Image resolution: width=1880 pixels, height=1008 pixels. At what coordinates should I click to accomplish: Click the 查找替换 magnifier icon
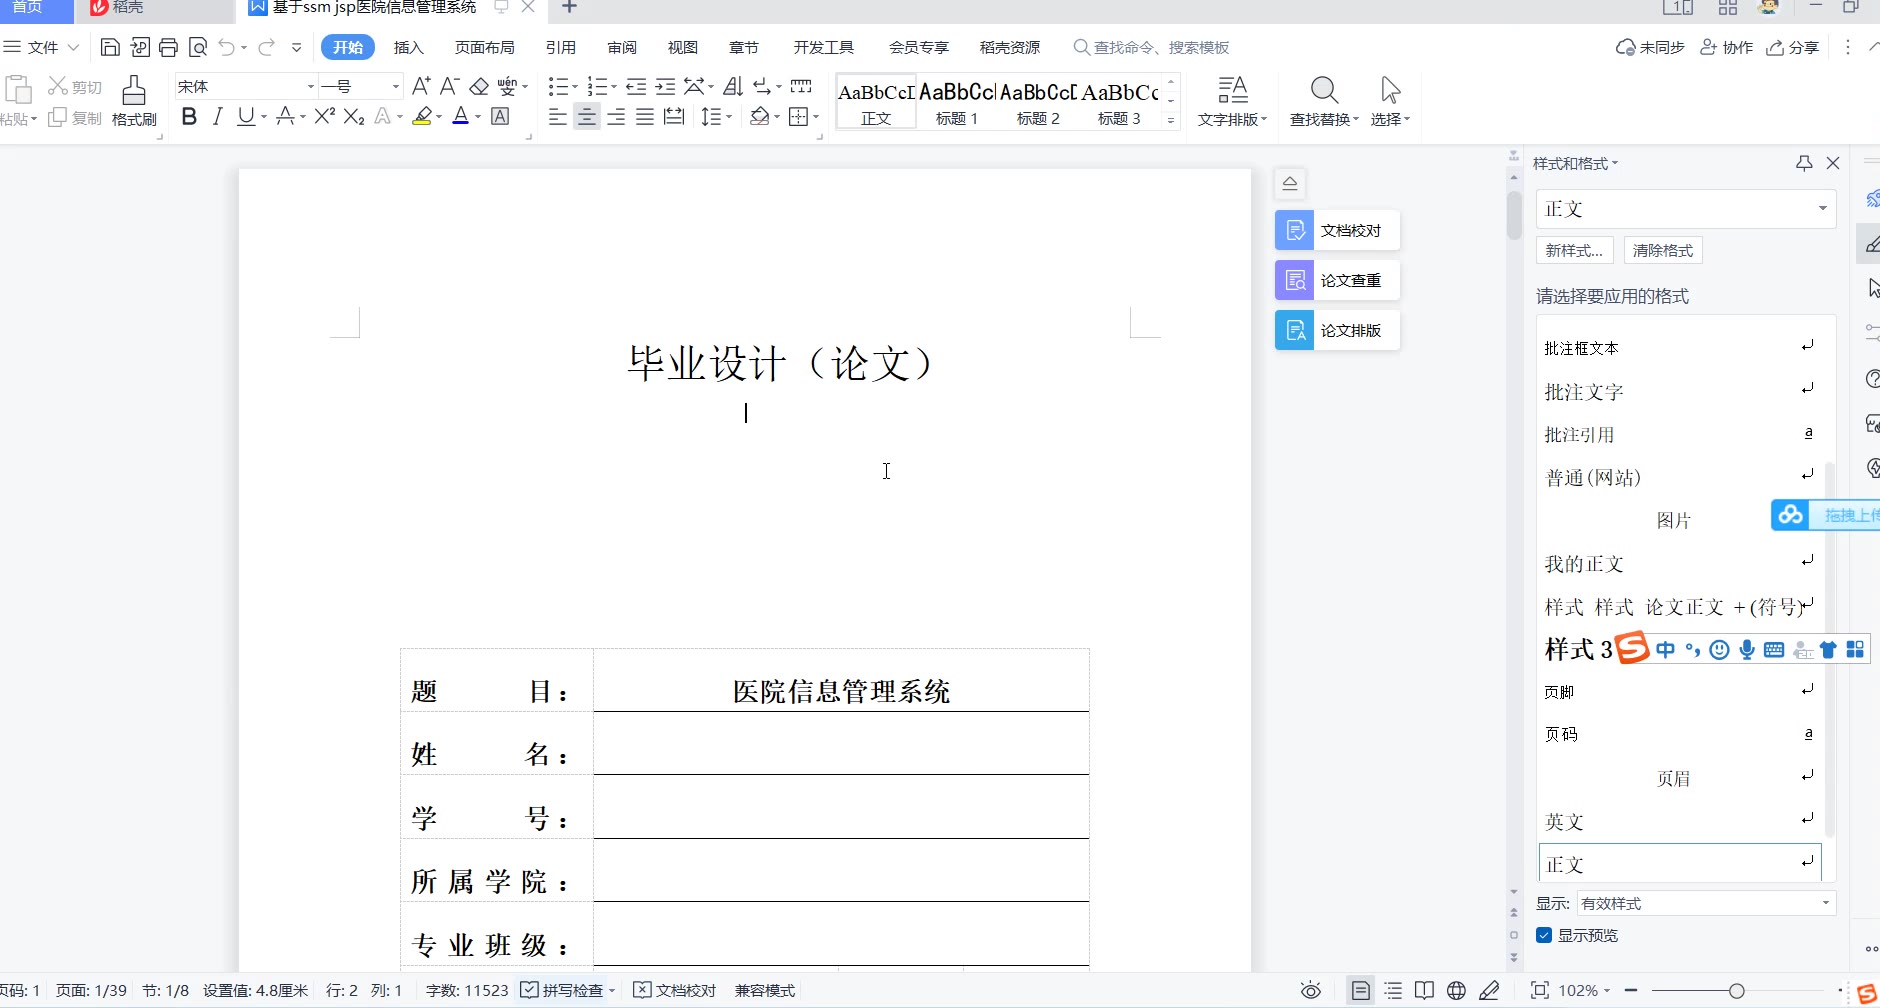tap(1324, 90)
